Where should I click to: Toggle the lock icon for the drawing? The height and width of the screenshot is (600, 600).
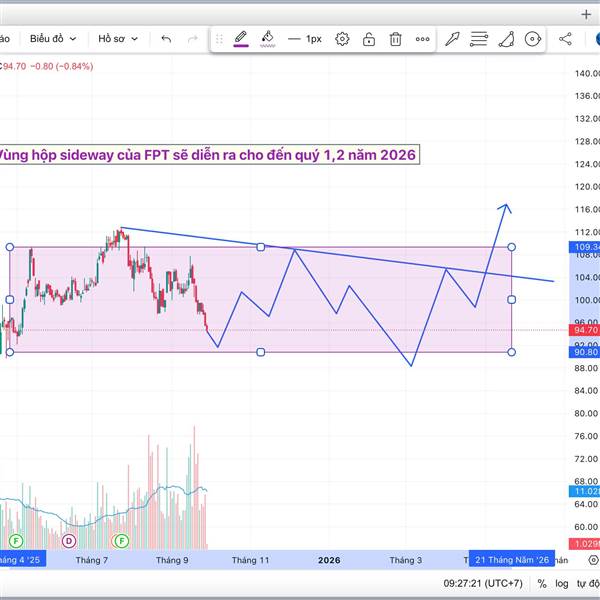[369, 39]
